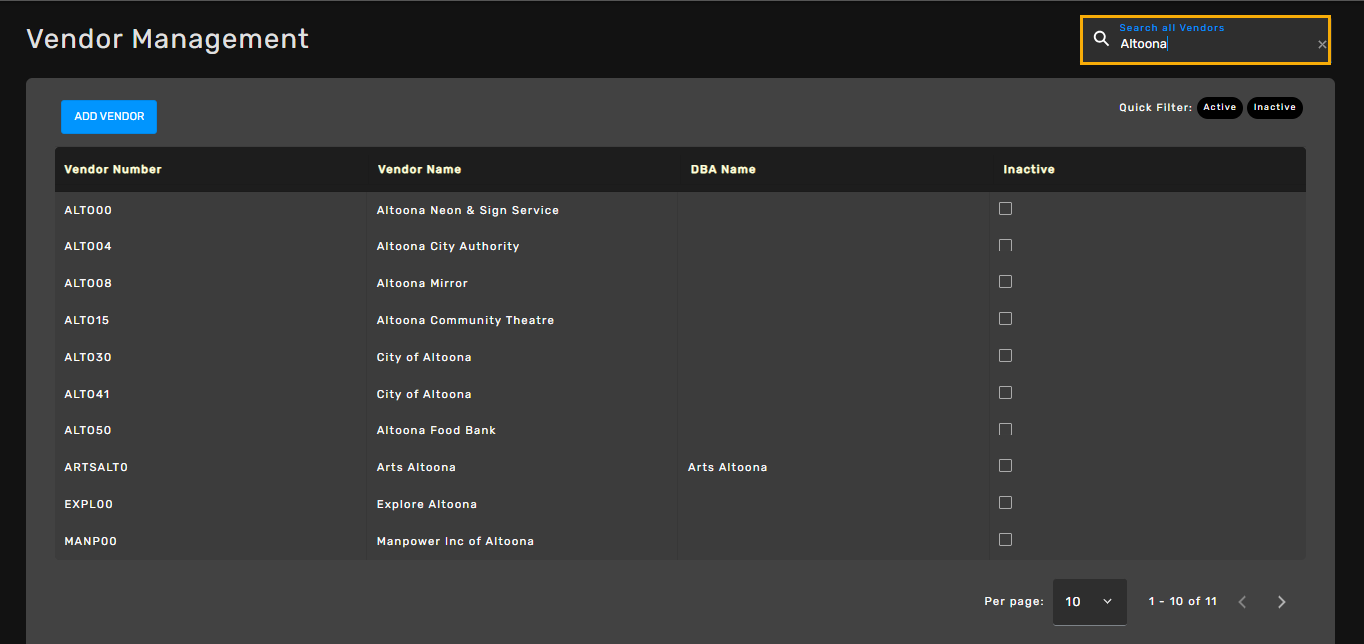
Task: Select vendor number ARTSALT0
Action: point(96,468)
